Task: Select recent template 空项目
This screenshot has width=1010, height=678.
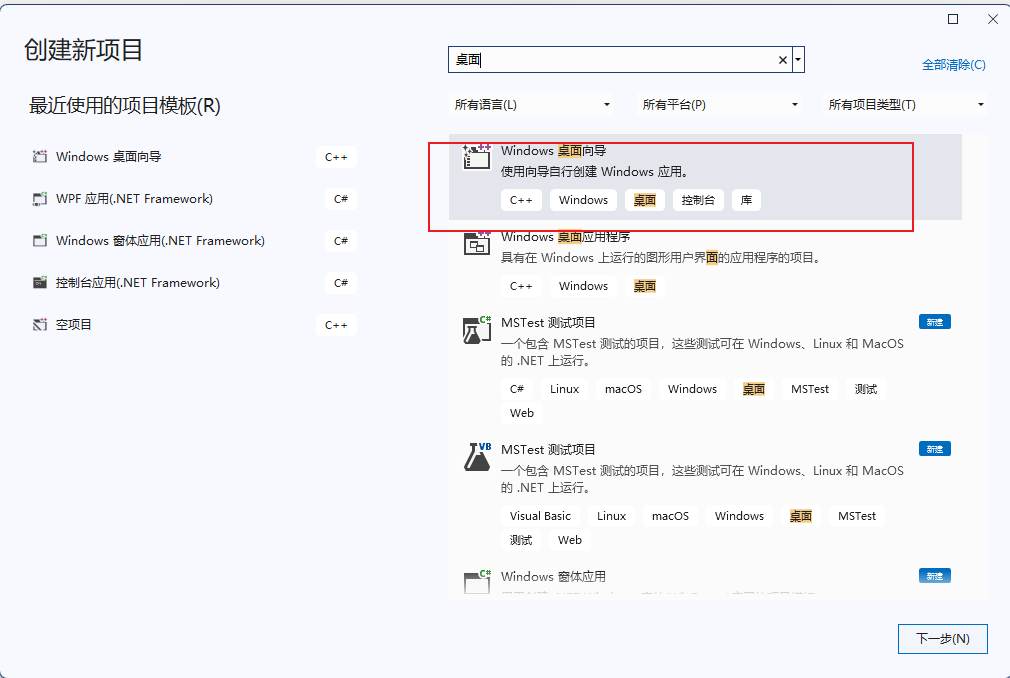Action: pyautogui.click(x=73, y=325)
